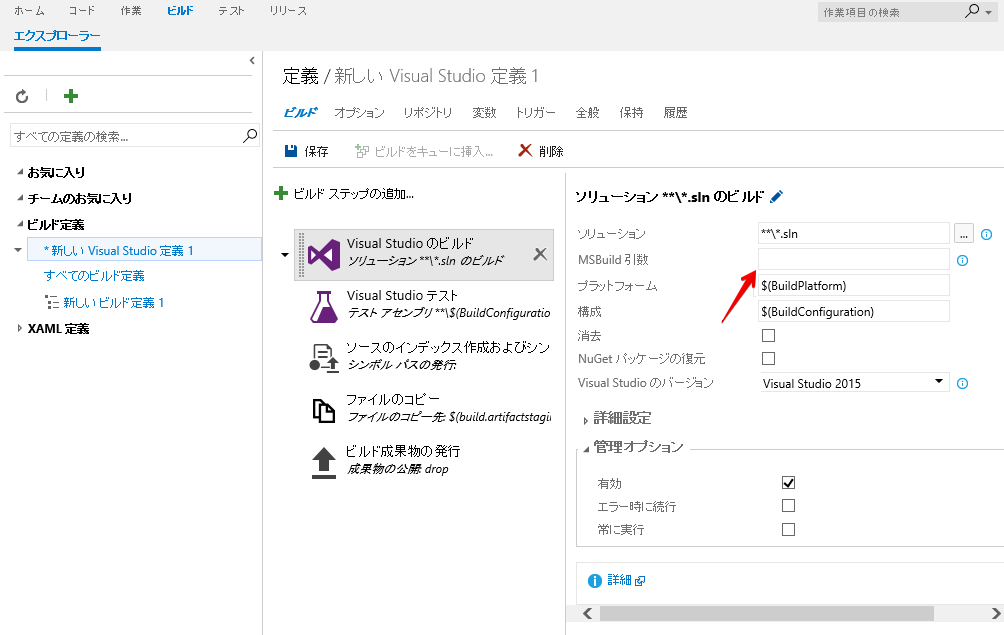Collapse the ビルド定義 tree node
1004x635 pixels.
20,224
